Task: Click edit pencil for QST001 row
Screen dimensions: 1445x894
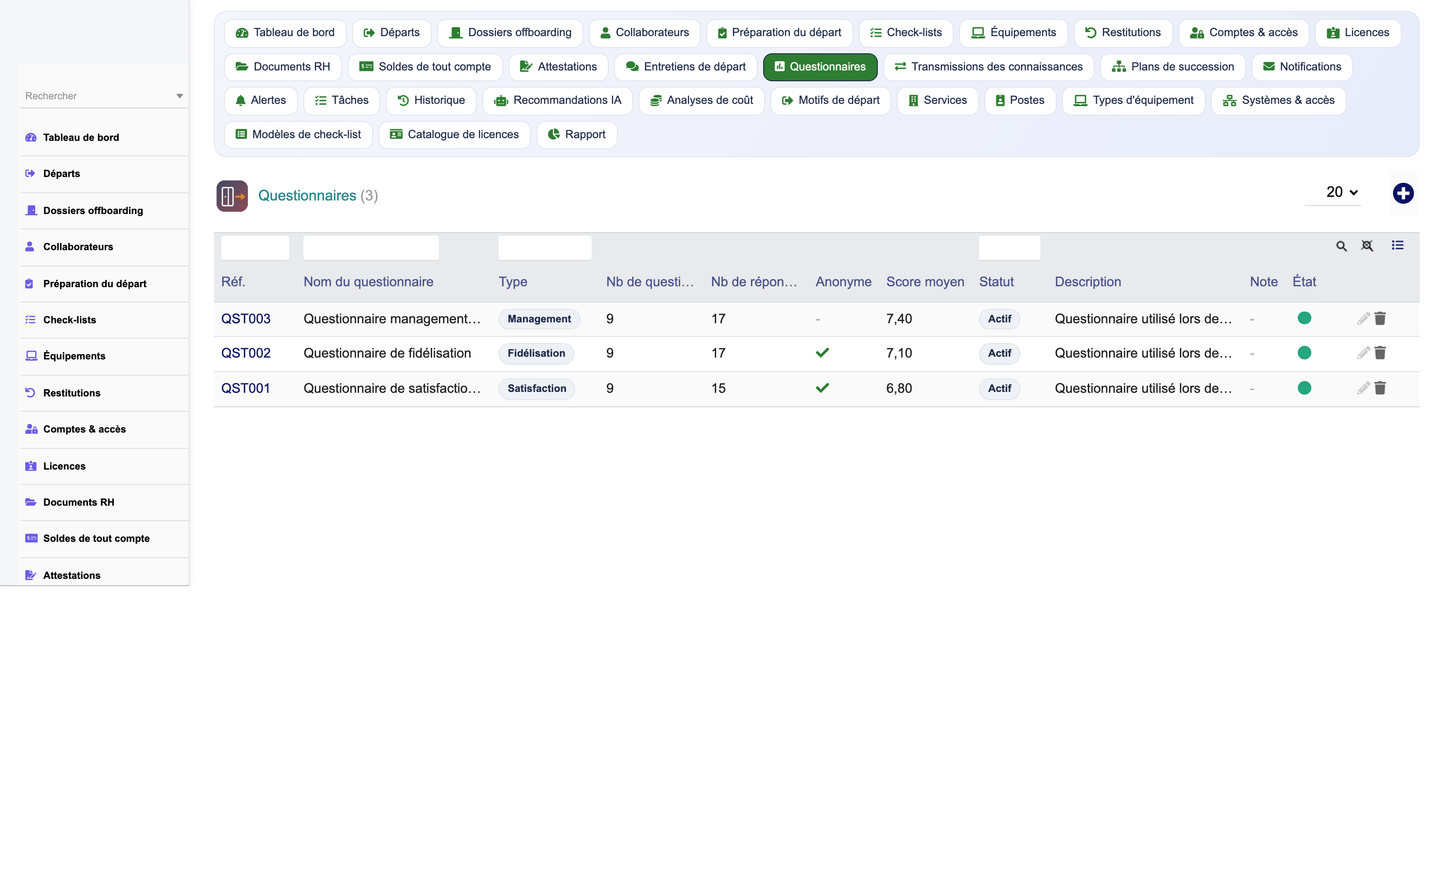Action: (1363, 388)
